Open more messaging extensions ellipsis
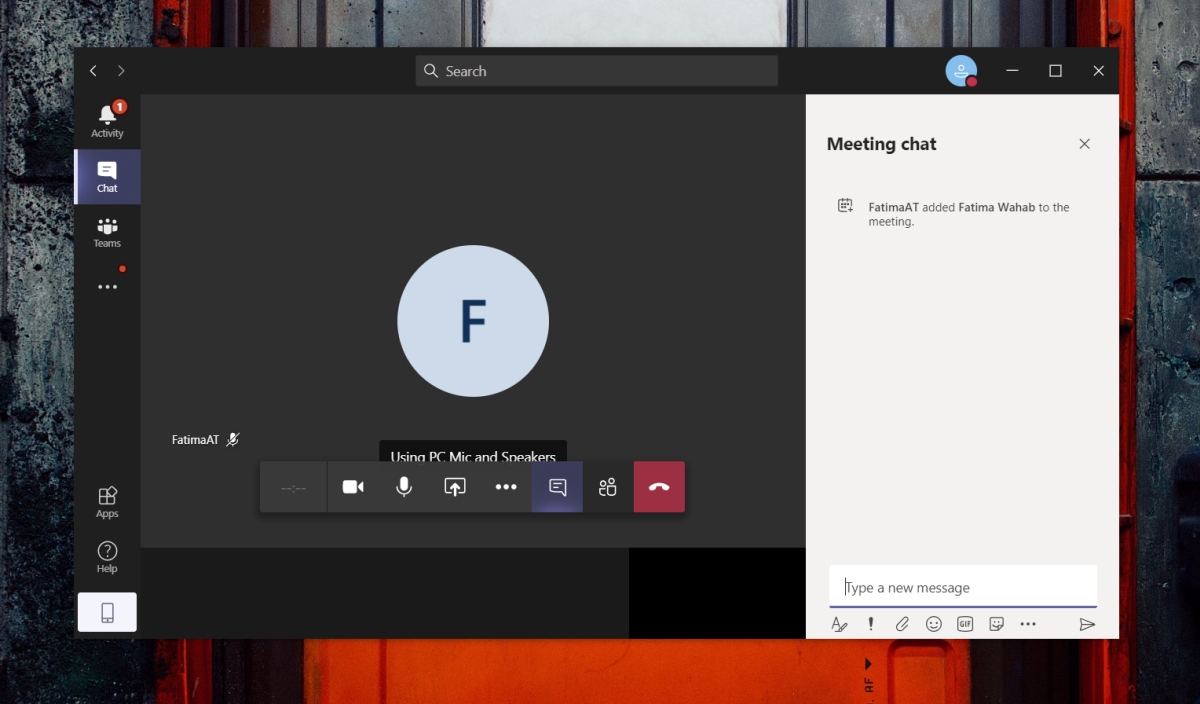Viewport: 1200px width, 704px height. tap(1028, 624)
